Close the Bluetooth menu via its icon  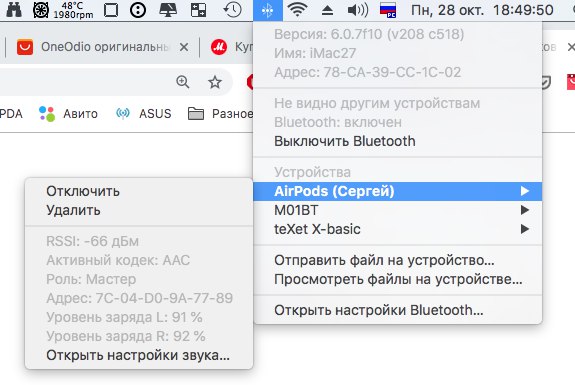[268, 10]
